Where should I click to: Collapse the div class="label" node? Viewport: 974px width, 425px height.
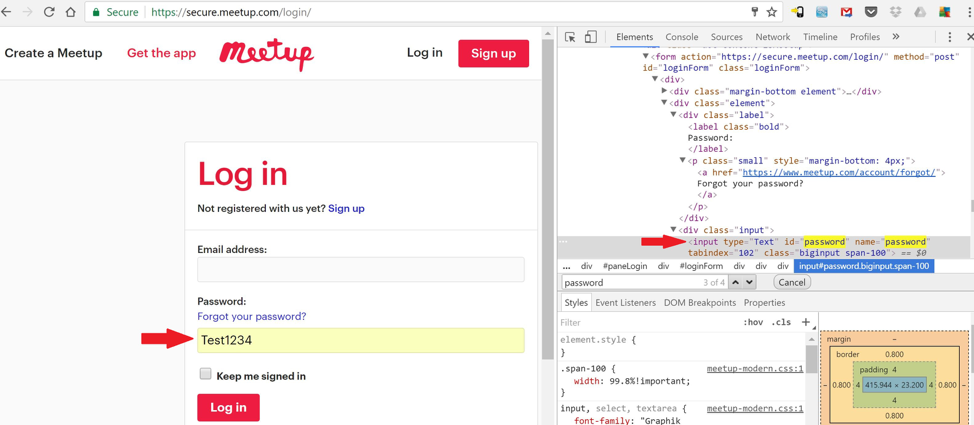[x=674, y=115]
